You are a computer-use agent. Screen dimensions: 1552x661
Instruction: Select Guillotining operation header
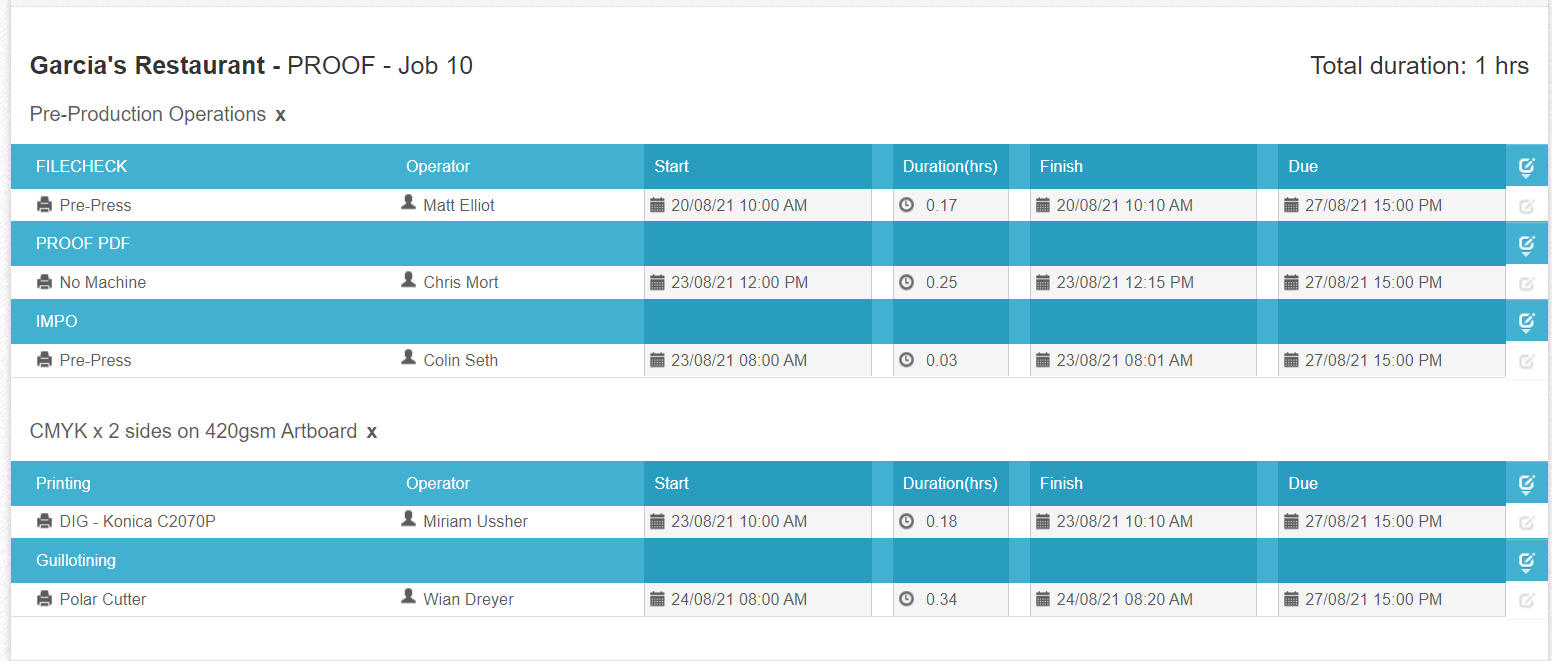76,560
